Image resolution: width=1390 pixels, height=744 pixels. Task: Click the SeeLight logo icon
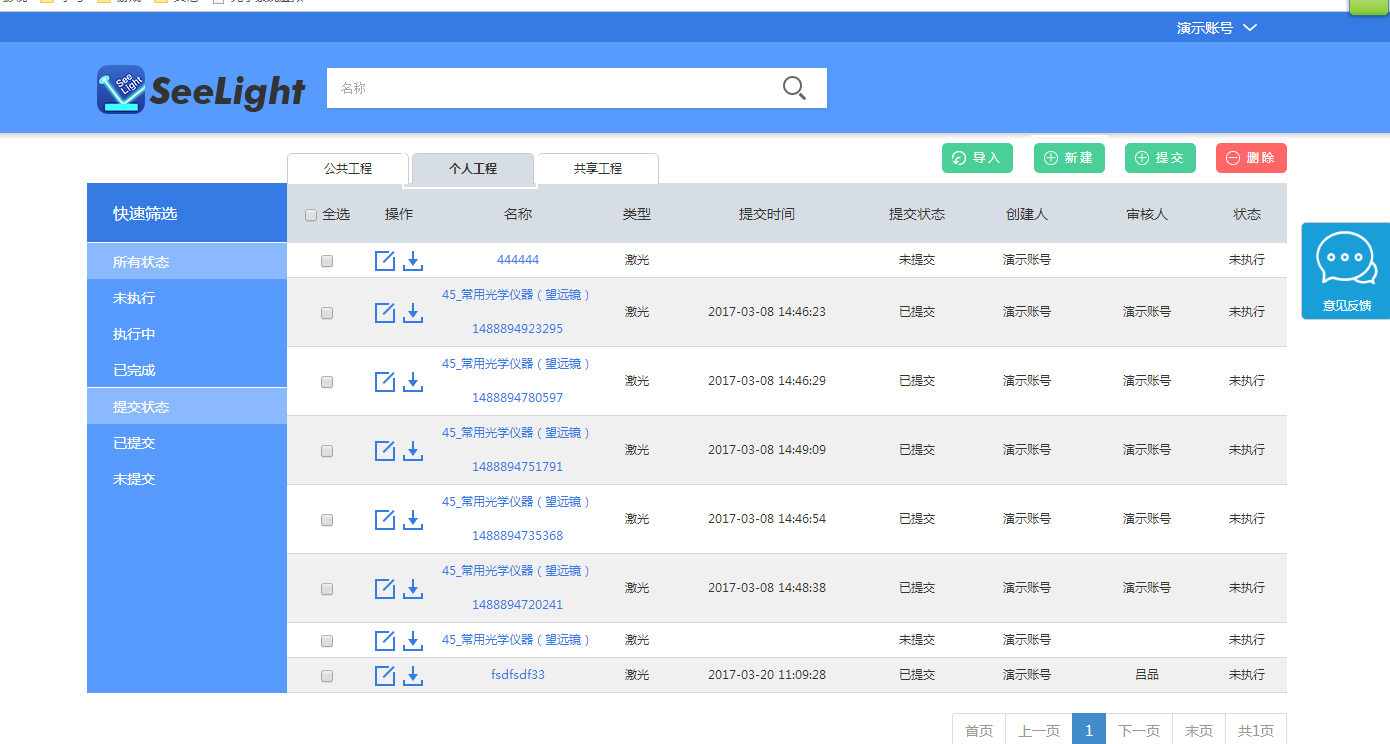tap(121, 90)
